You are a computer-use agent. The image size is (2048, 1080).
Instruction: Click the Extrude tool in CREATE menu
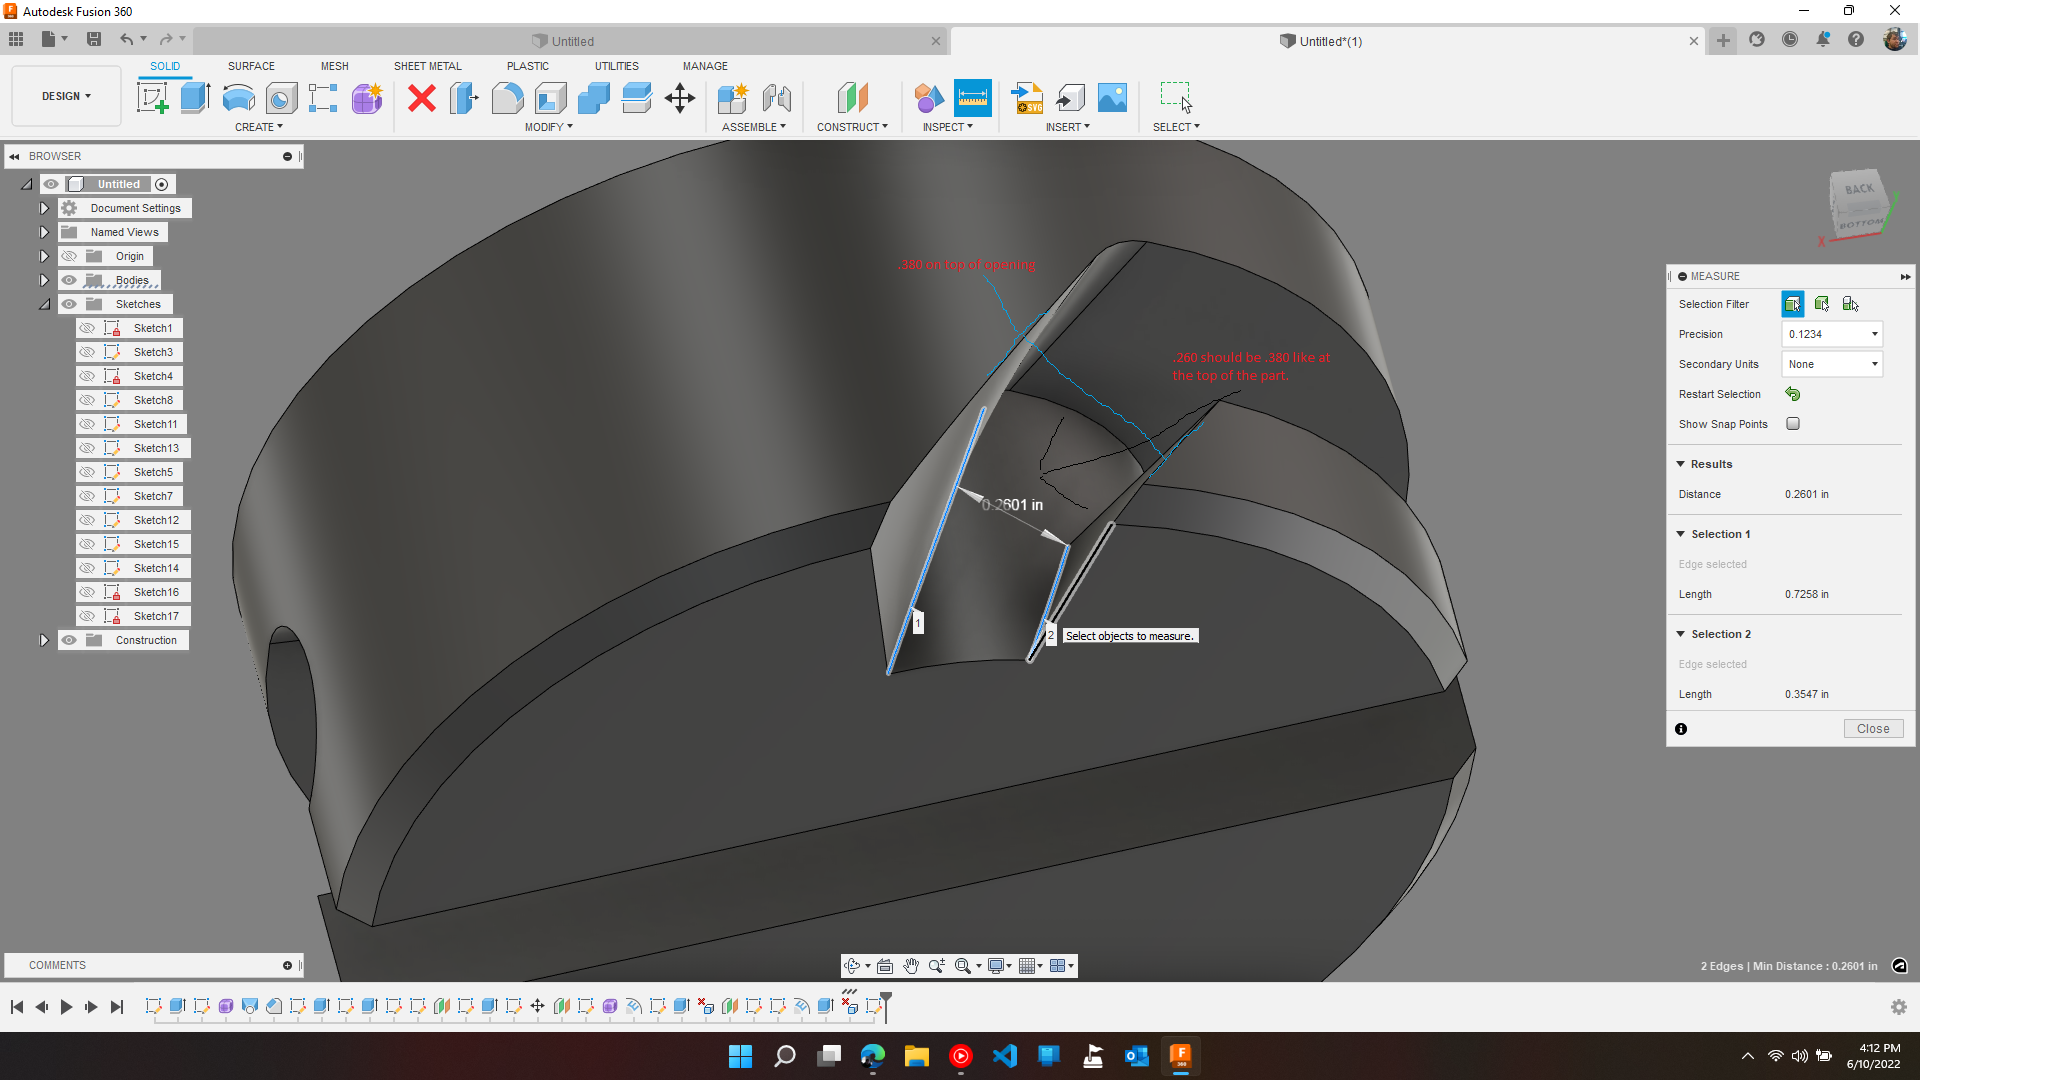(195, 98)
